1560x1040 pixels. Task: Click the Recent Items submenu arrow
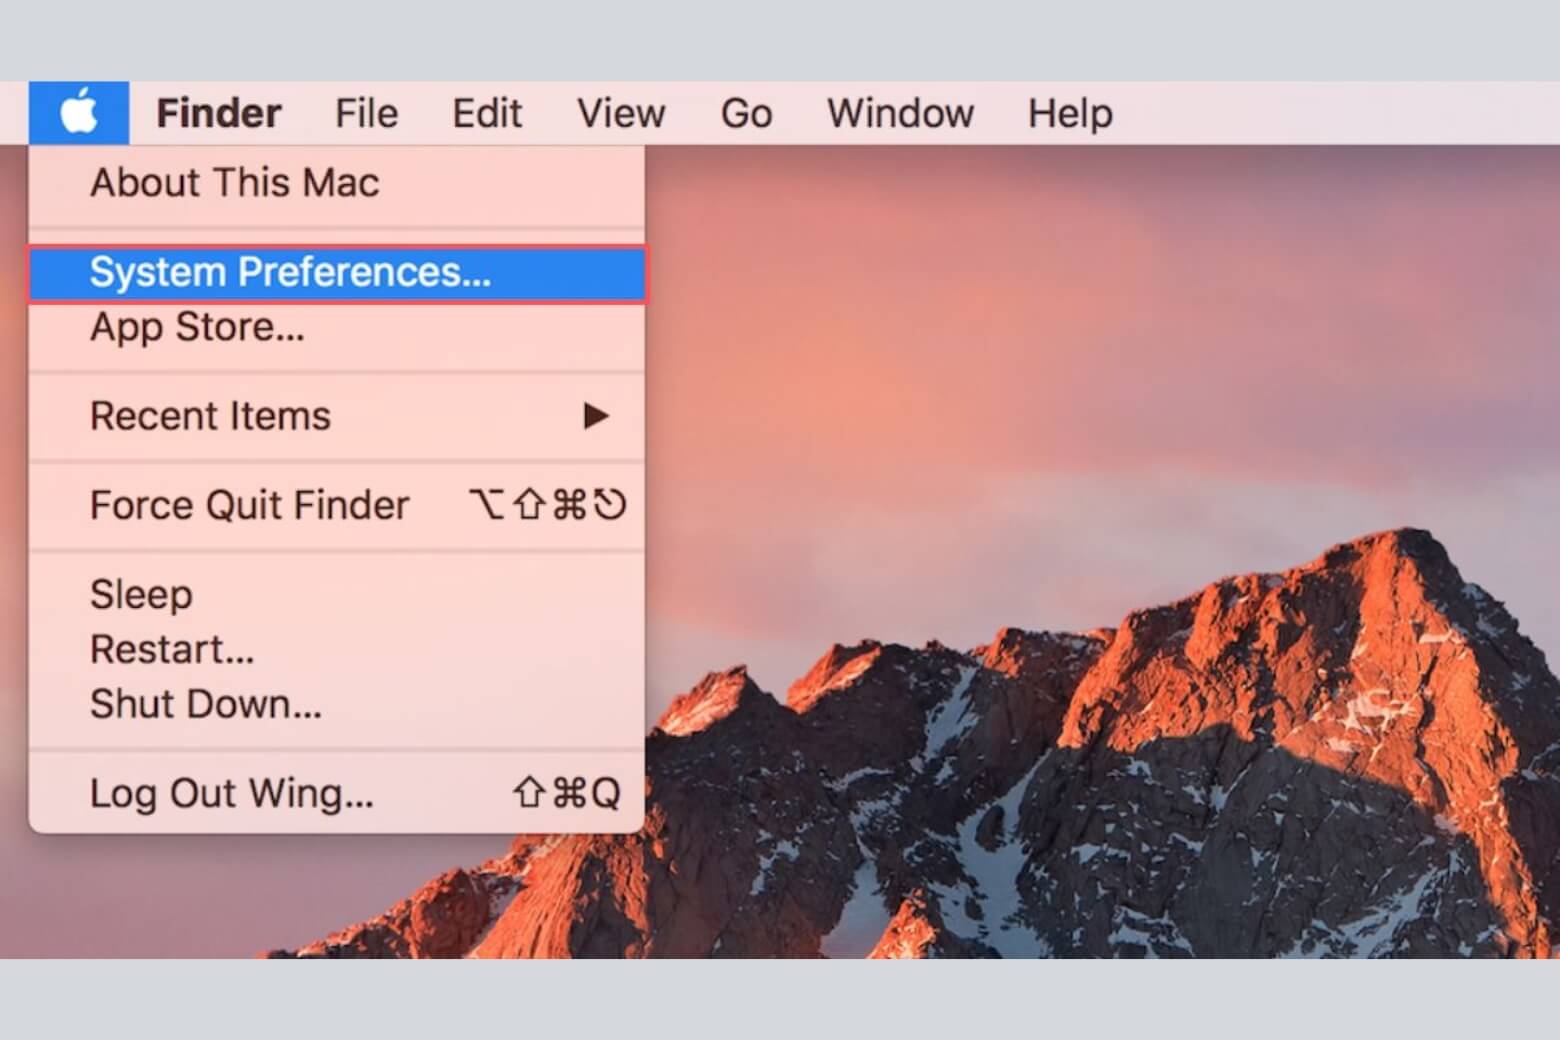pos(596,417)
